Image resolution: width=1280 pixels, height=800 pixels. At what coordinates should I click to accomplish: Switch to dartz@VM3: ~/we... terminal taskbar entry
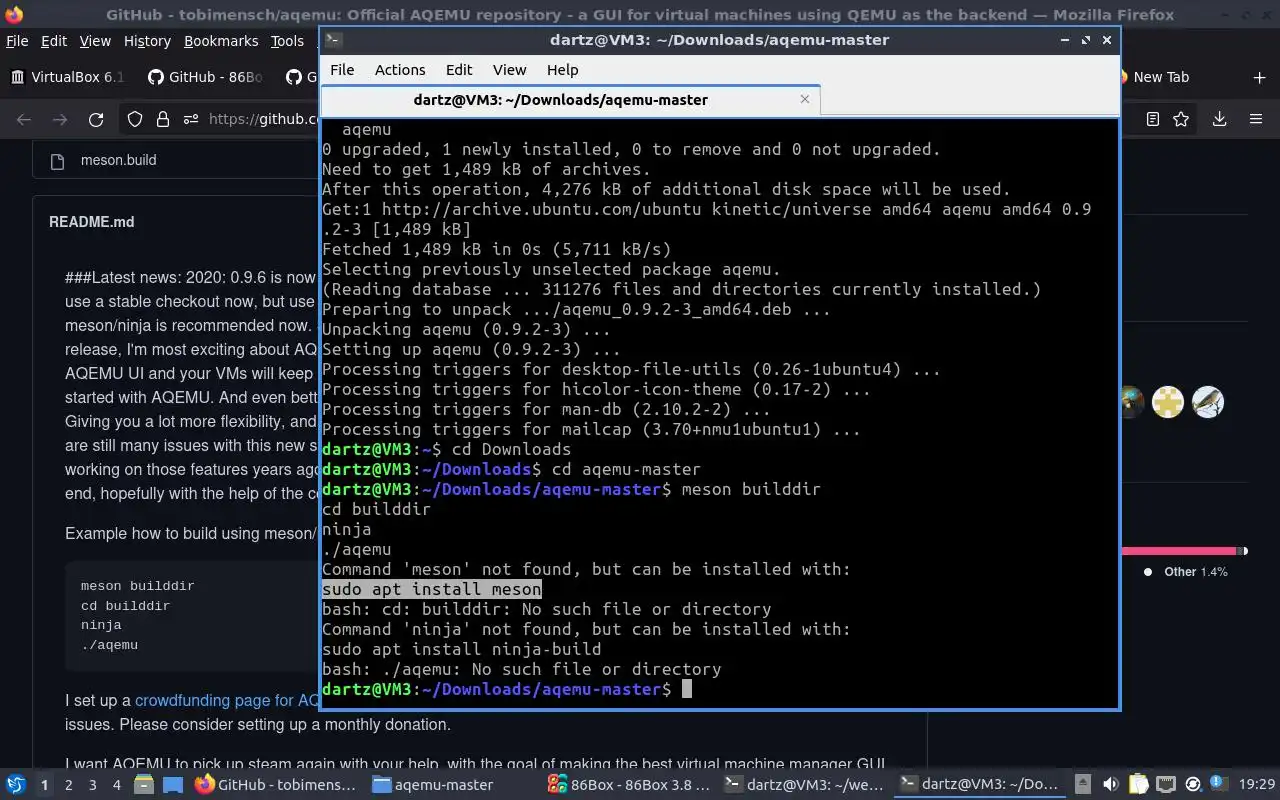click(805, 785)
